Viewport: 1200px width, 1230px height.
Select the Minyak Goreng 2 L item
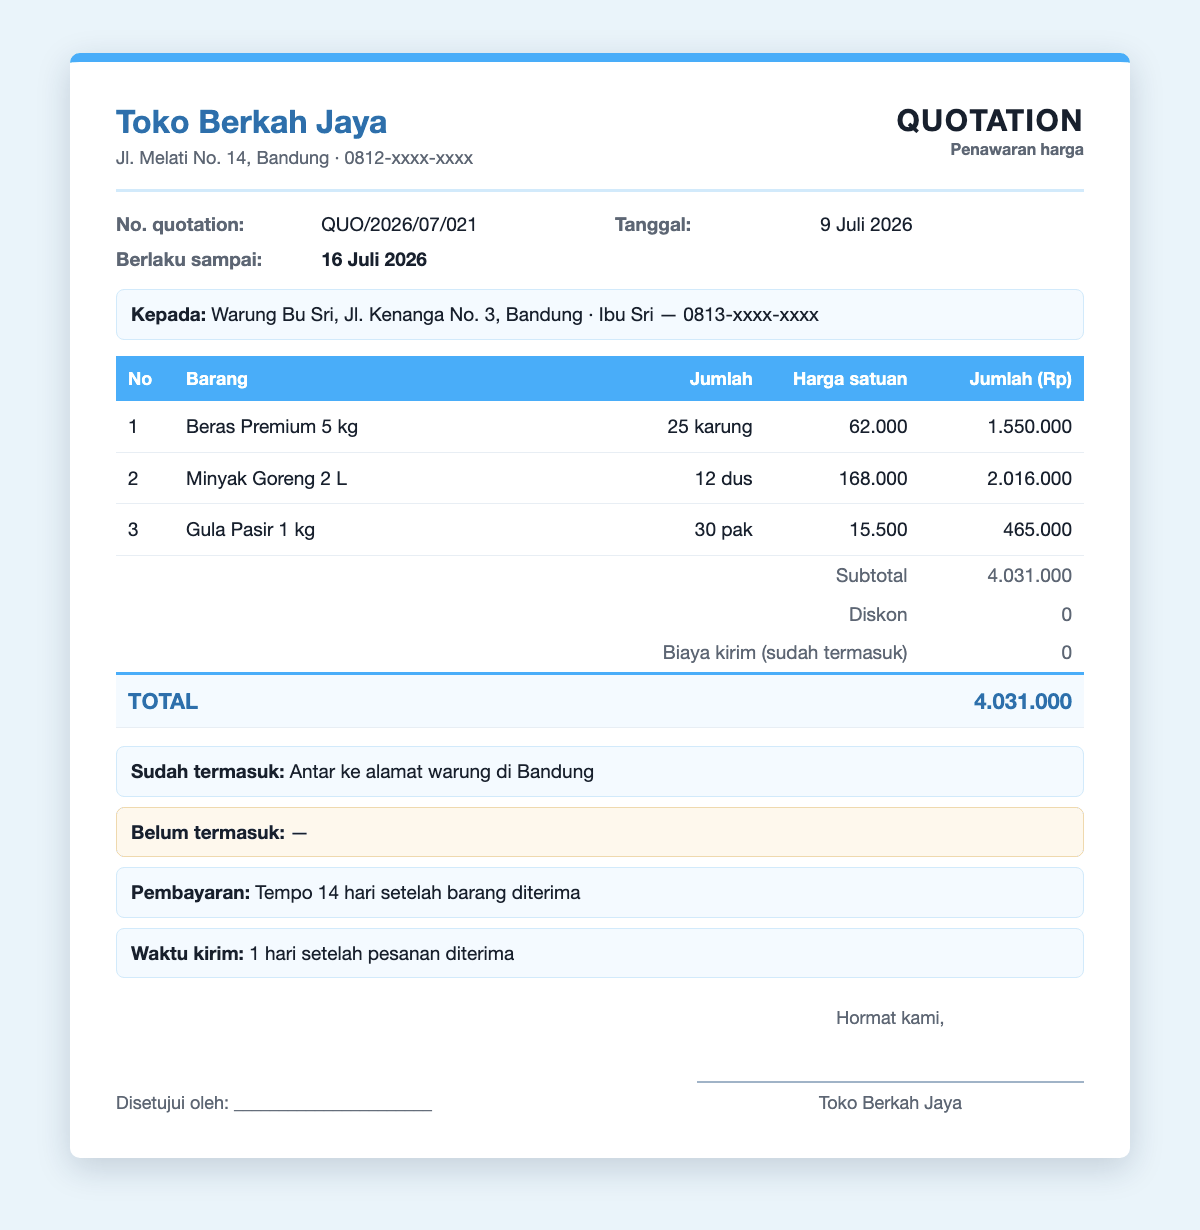tap(267, 478)
